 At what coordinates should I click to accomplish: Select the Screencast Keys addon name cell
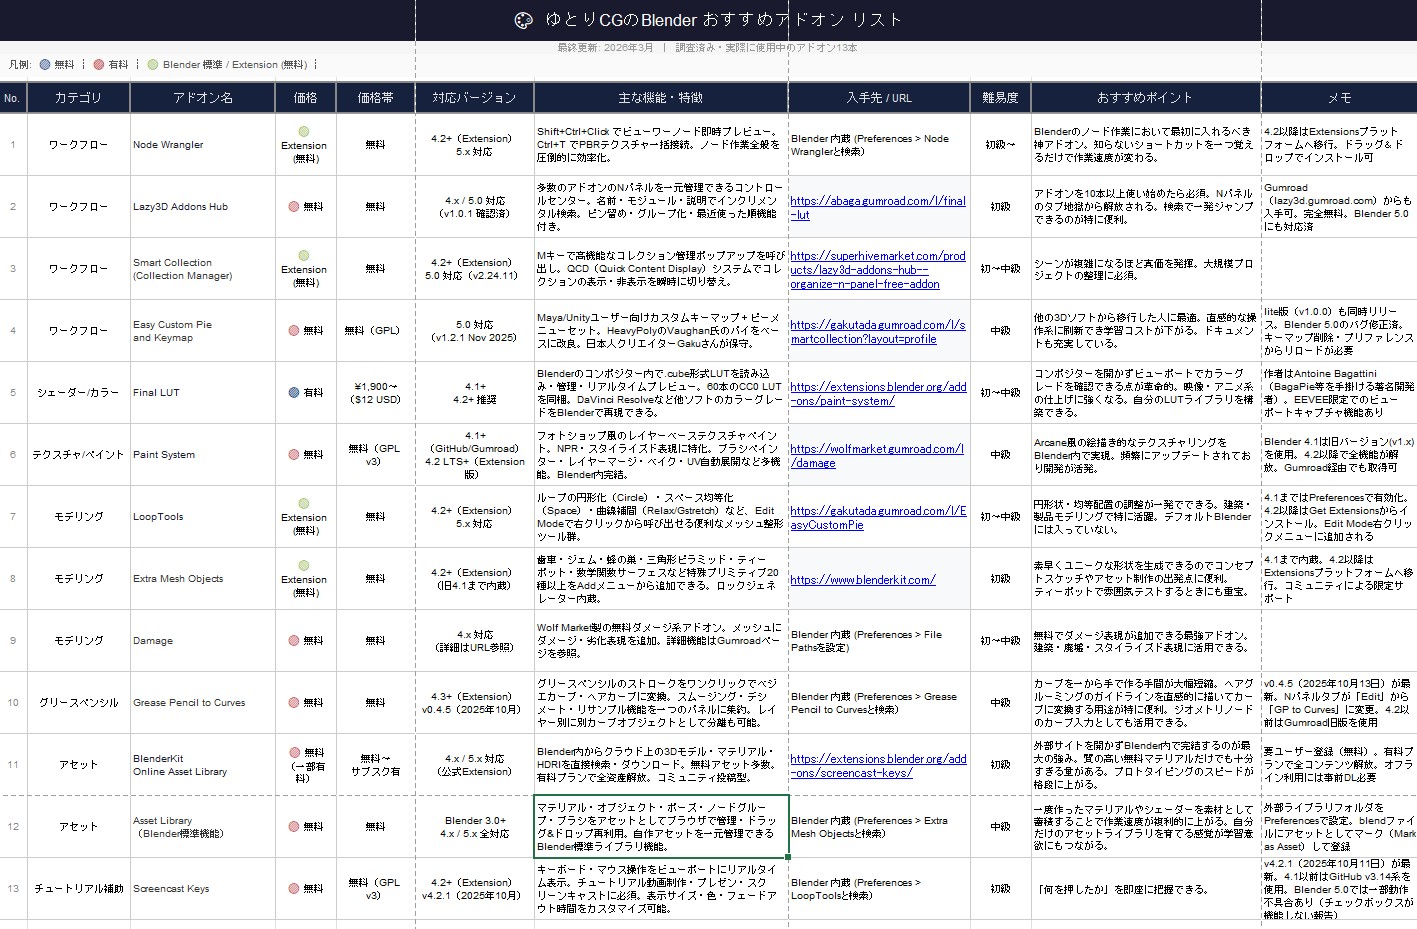pos(203,889)
